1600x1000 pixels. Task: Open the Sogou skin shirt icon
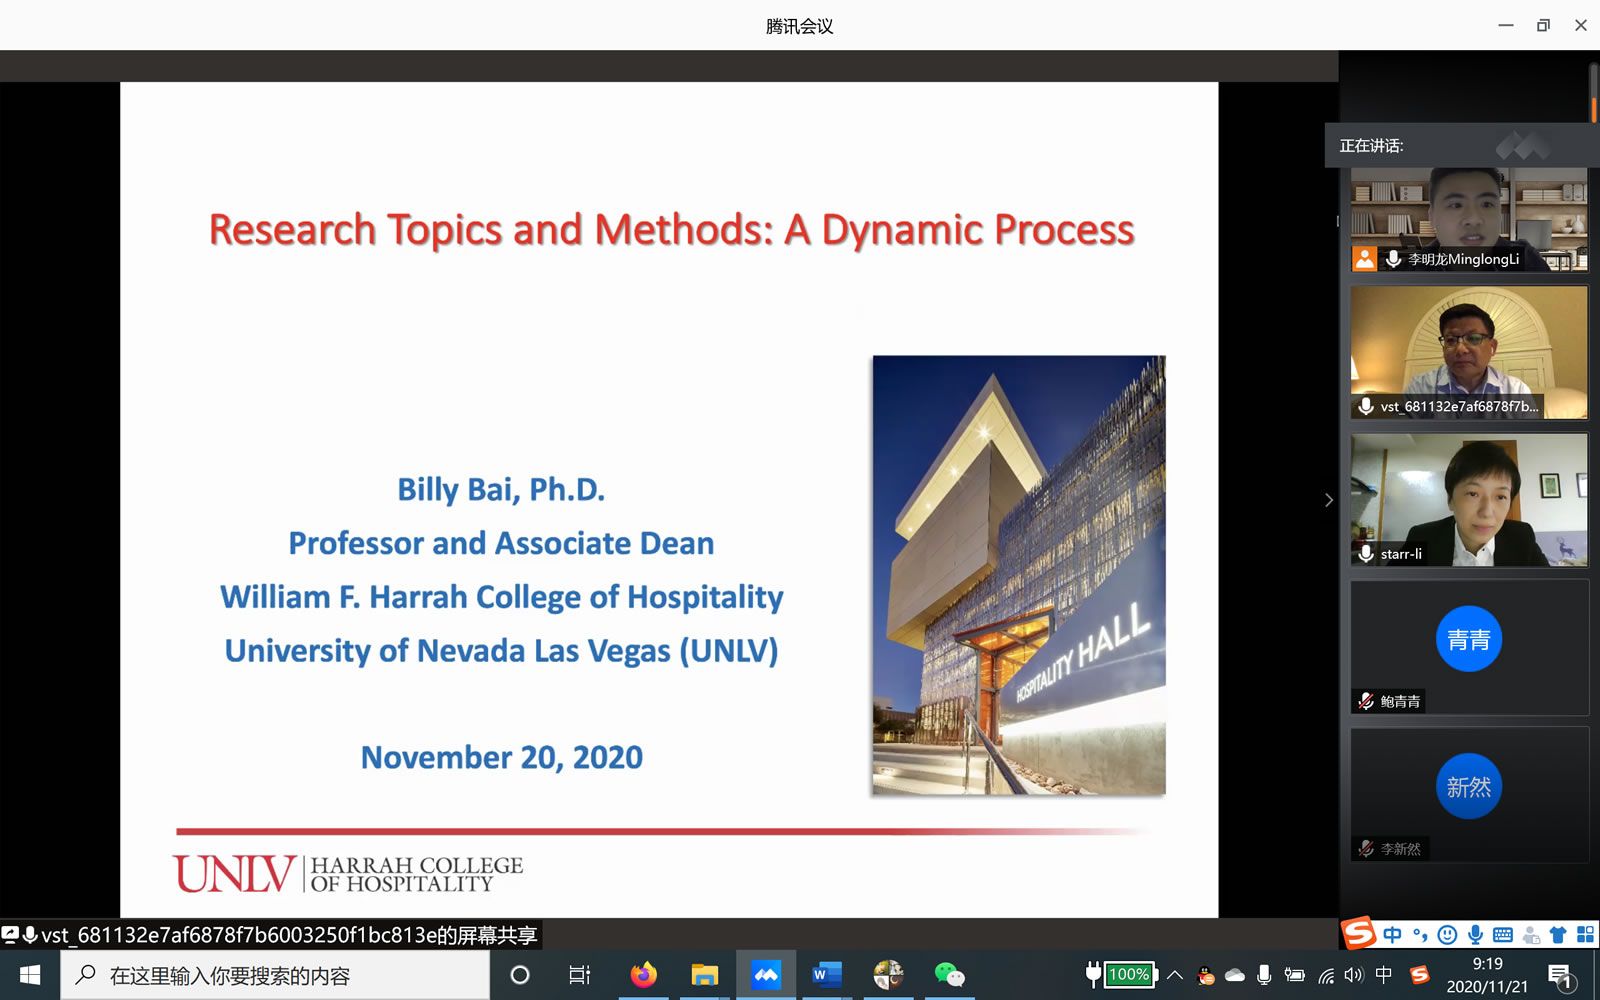point(1558,935)
